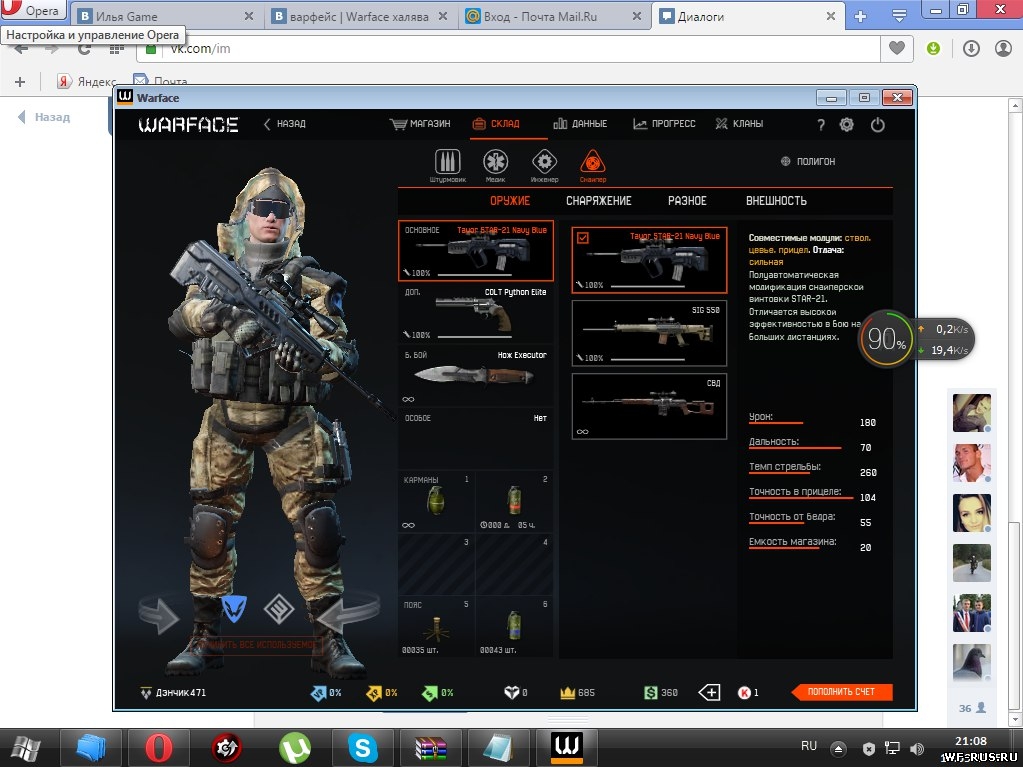Switch to the РАЗНОЕ category tab
This screenshot has height=767, width=1023.
coord(687,201)
